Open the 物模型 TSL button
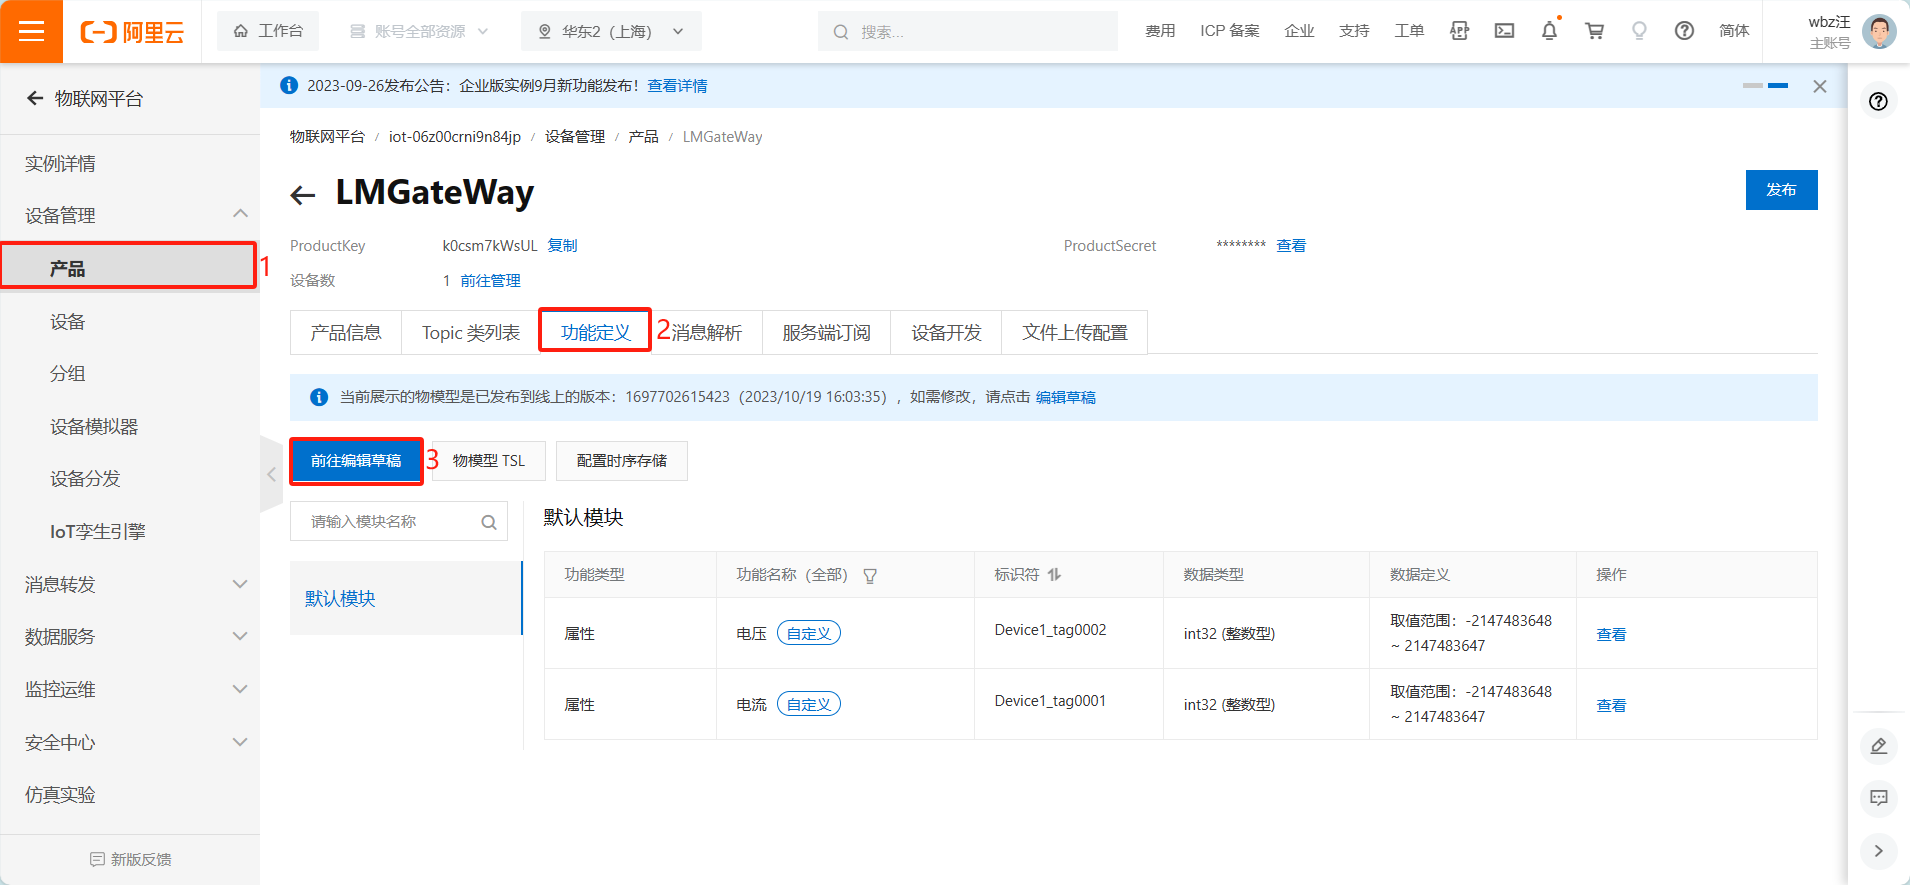The height and width of the screenshot is (885, 1910). click(x=489, y=461)
